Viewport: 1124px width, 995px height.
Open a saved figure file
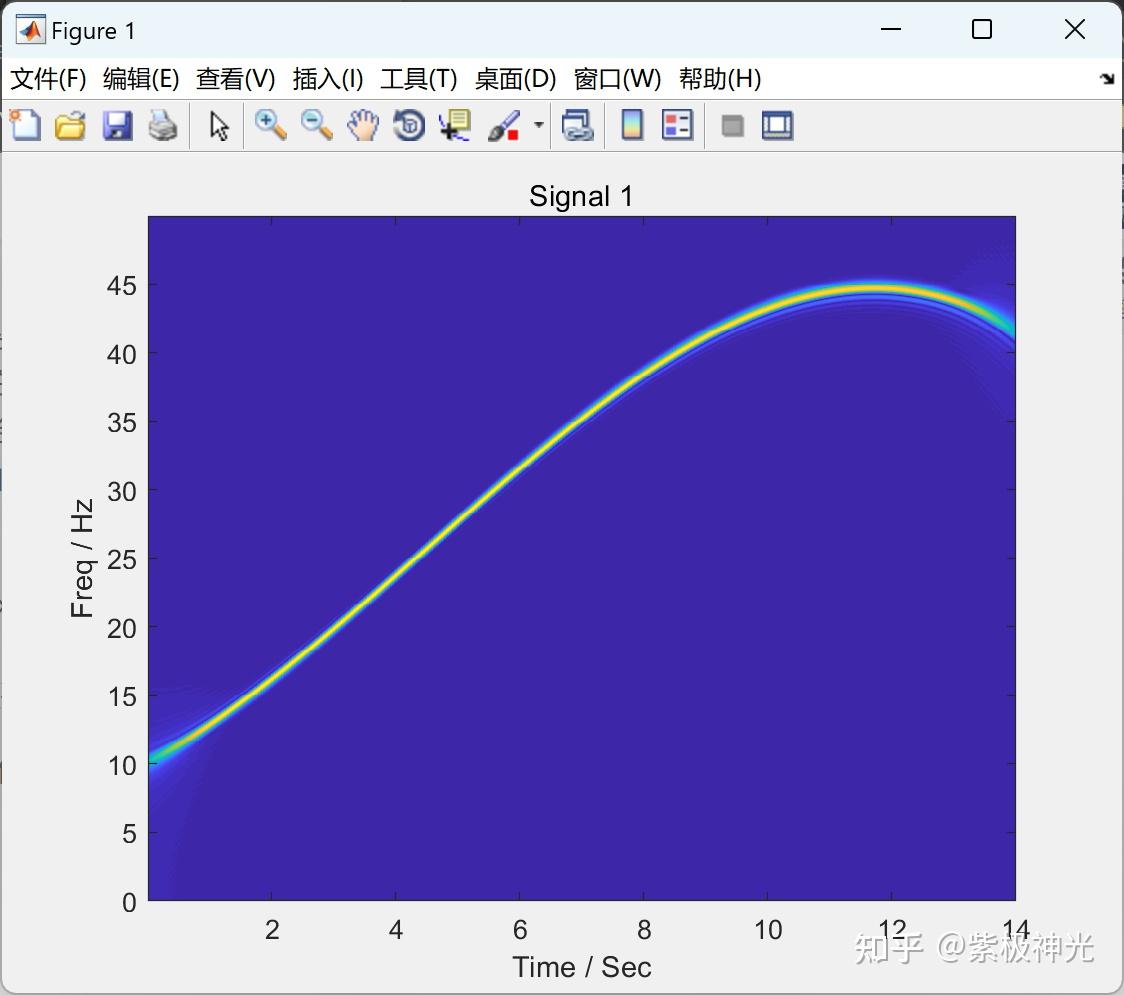(70, 125)
